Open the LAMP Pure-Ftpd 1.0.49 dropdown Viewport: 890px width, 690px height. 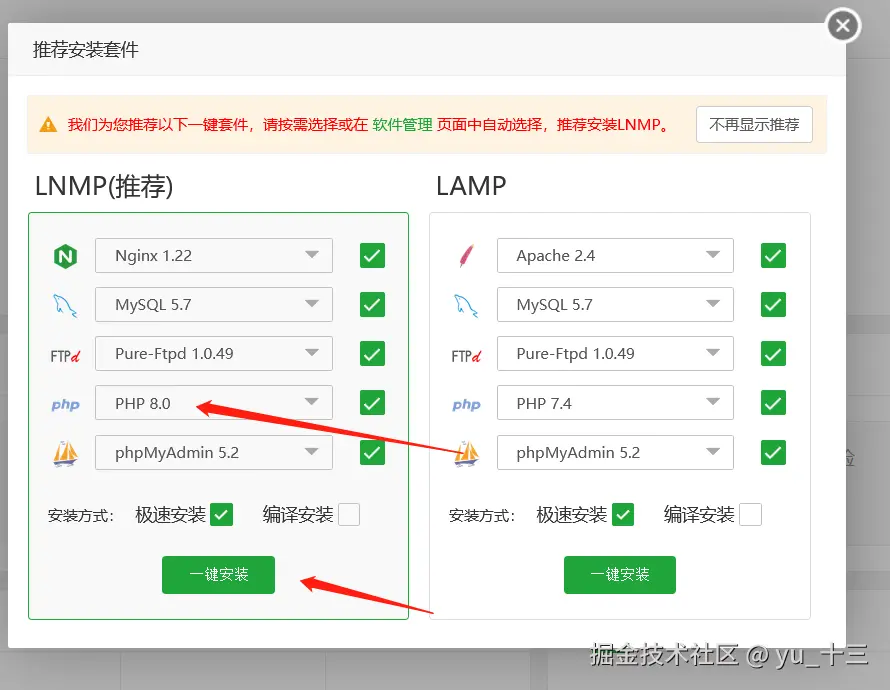[x=615, y=354]
